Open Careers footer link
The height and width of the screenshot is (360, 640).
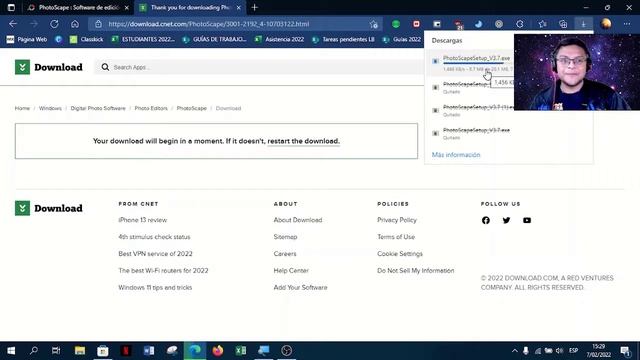click(285, 253)
